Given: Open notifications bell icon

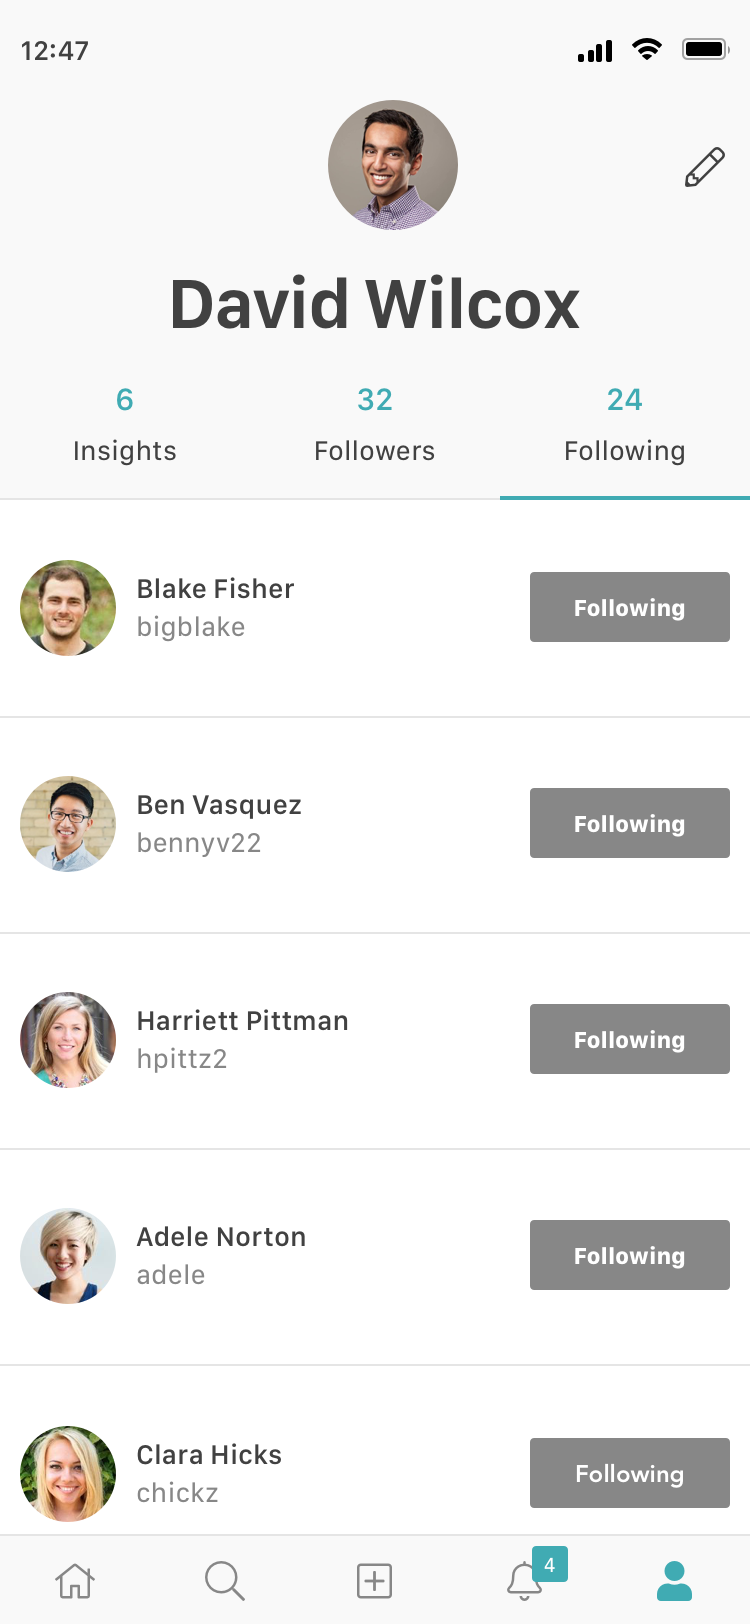Looking at the screenshot, I should [524, 1581].
